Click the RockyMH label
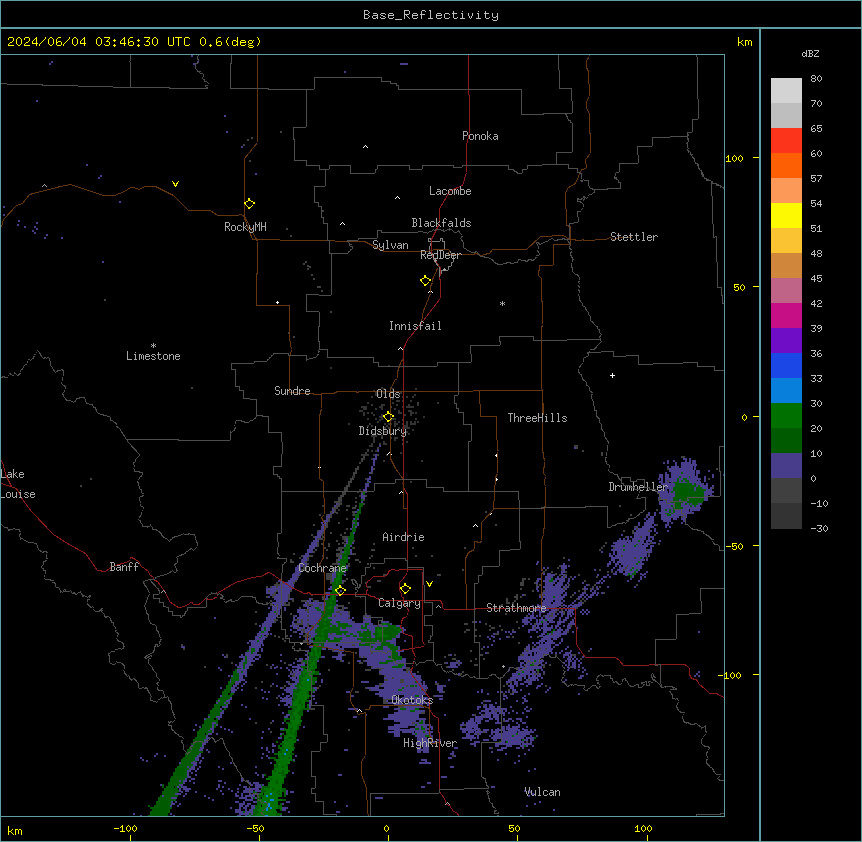The image size is (862, 842). coord(245,227)
